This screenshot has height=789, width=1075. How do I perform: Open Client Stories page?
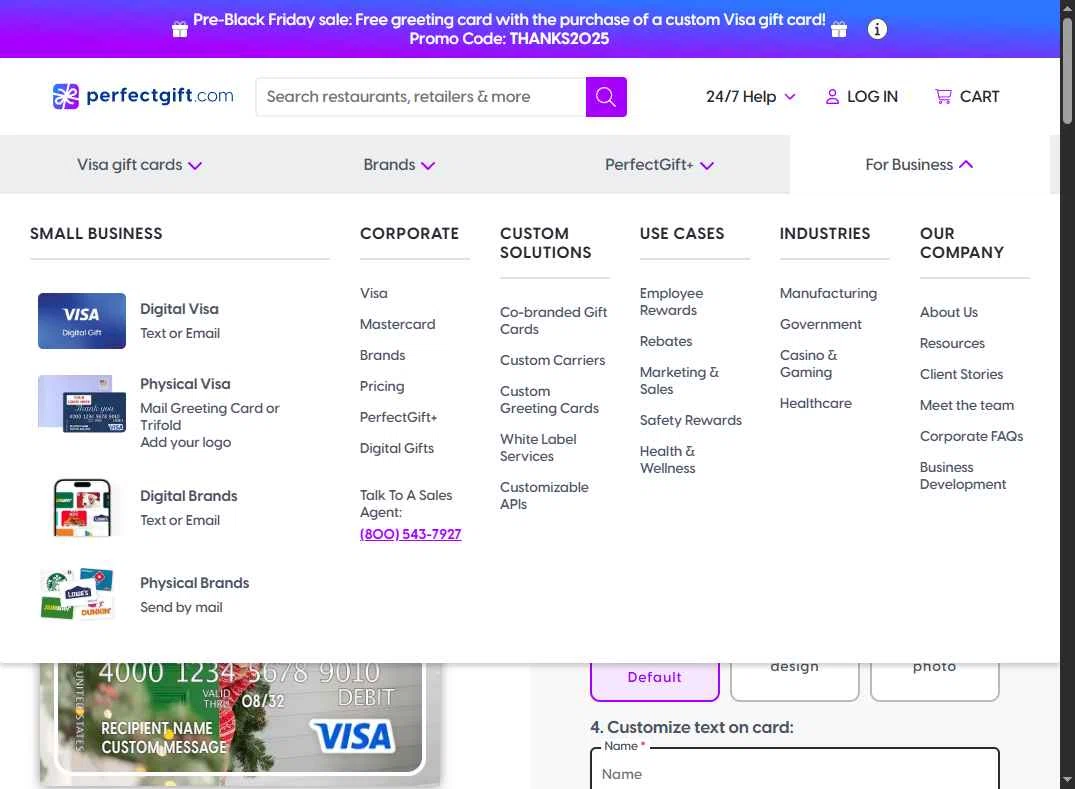click(x=961, y=374)
